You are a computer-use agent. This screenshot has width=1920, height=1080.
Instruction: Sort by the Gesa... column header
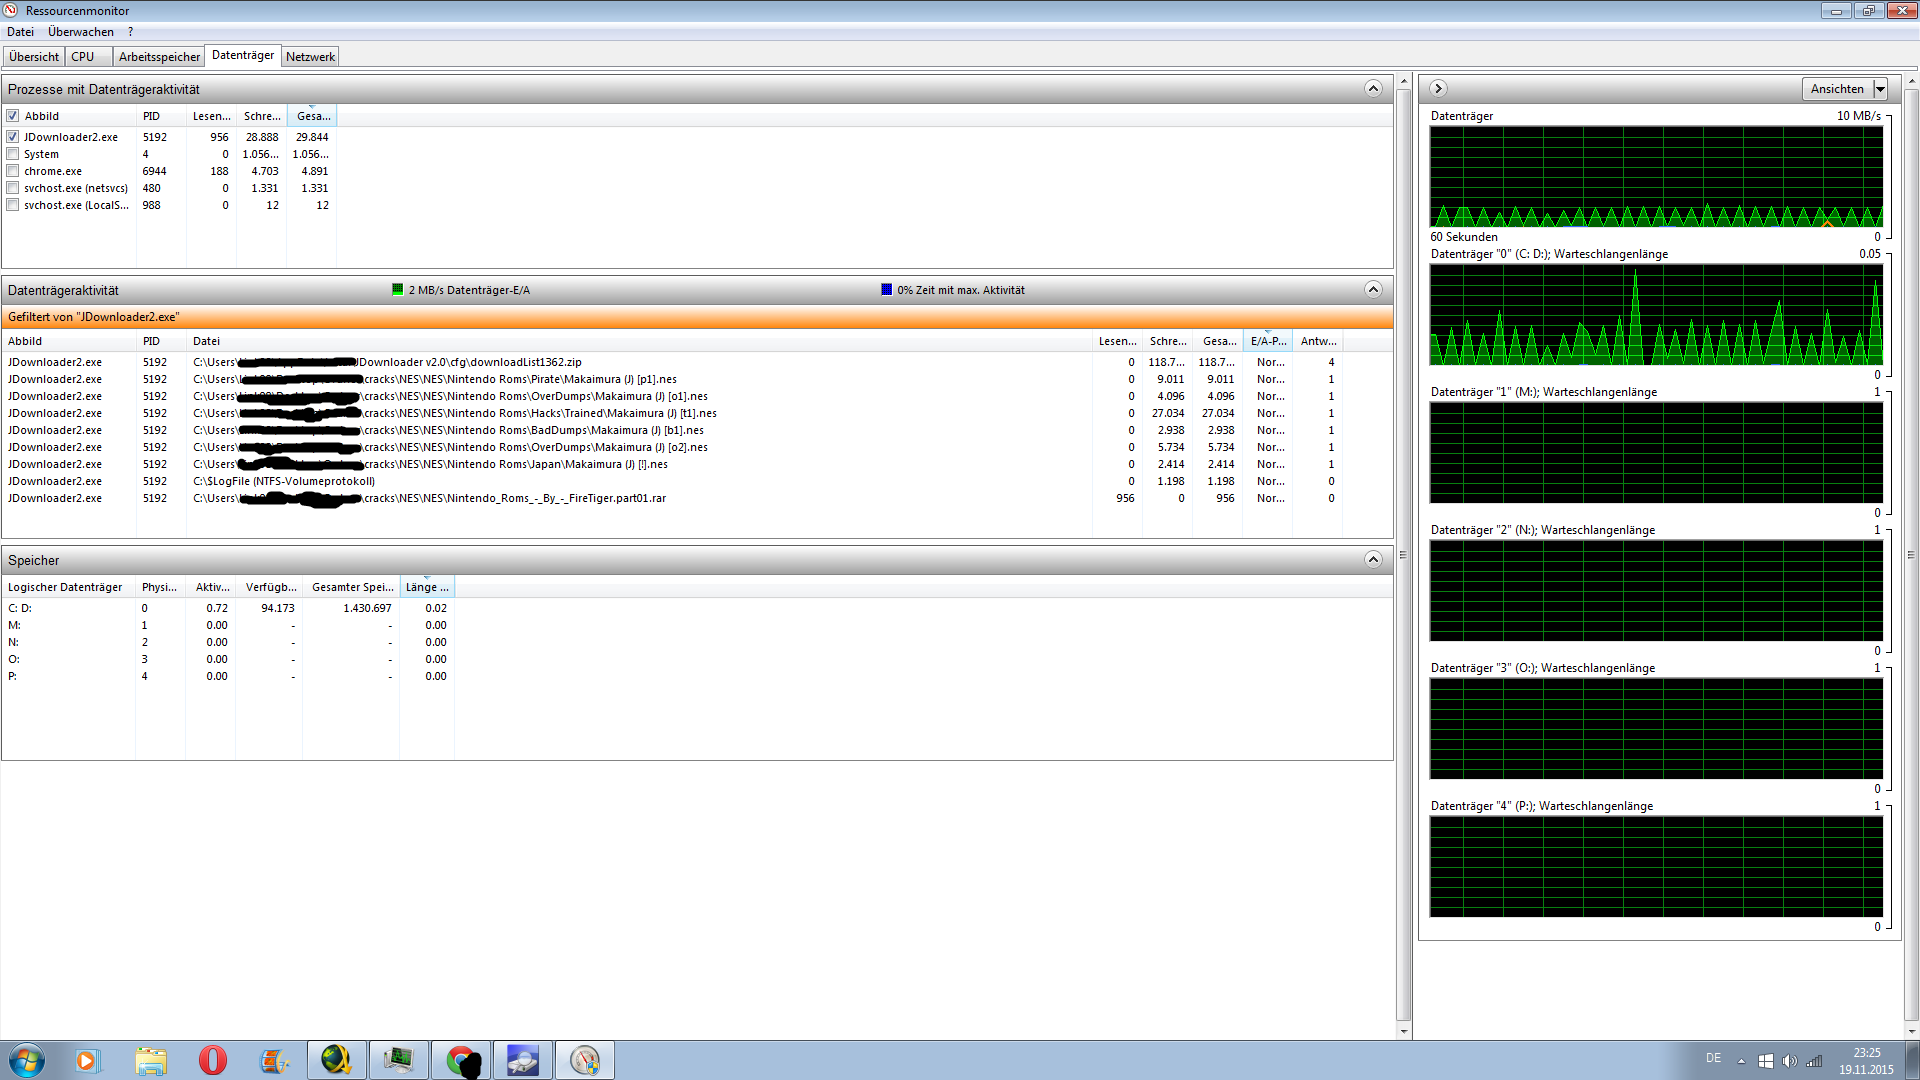[x=312, y=116]
